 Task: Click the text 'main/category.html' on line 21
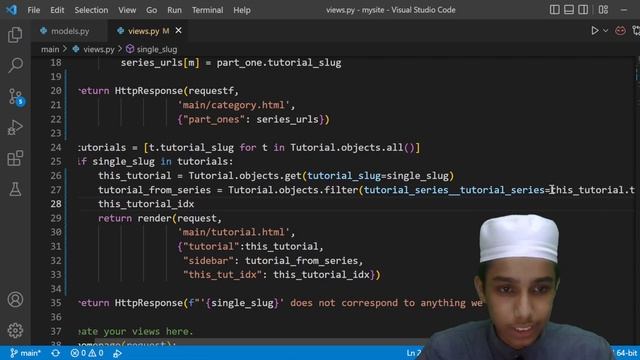233,105
